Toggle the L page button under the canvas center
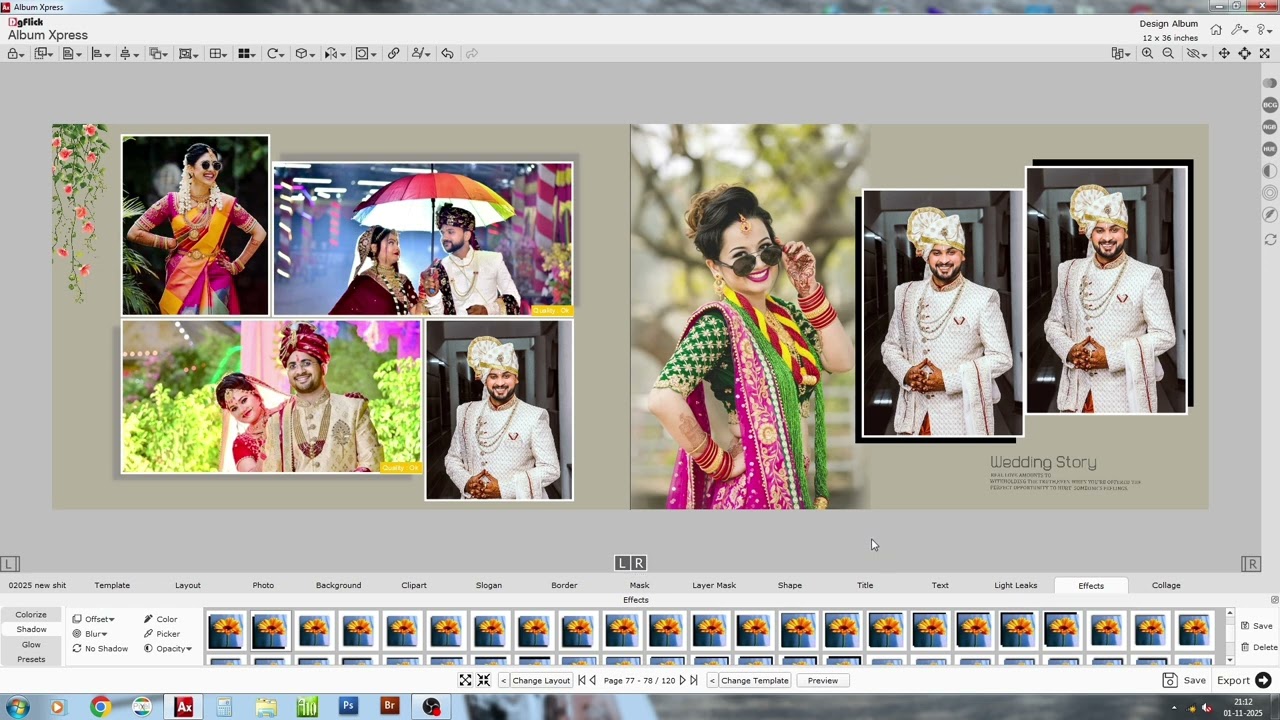 click(622, 563)
